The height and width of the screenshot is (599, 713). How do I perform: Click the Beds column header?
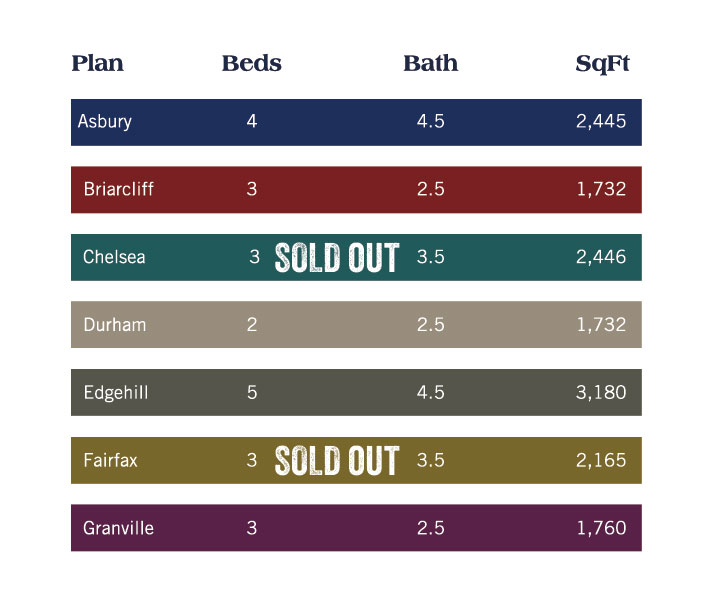coord(251,63)
